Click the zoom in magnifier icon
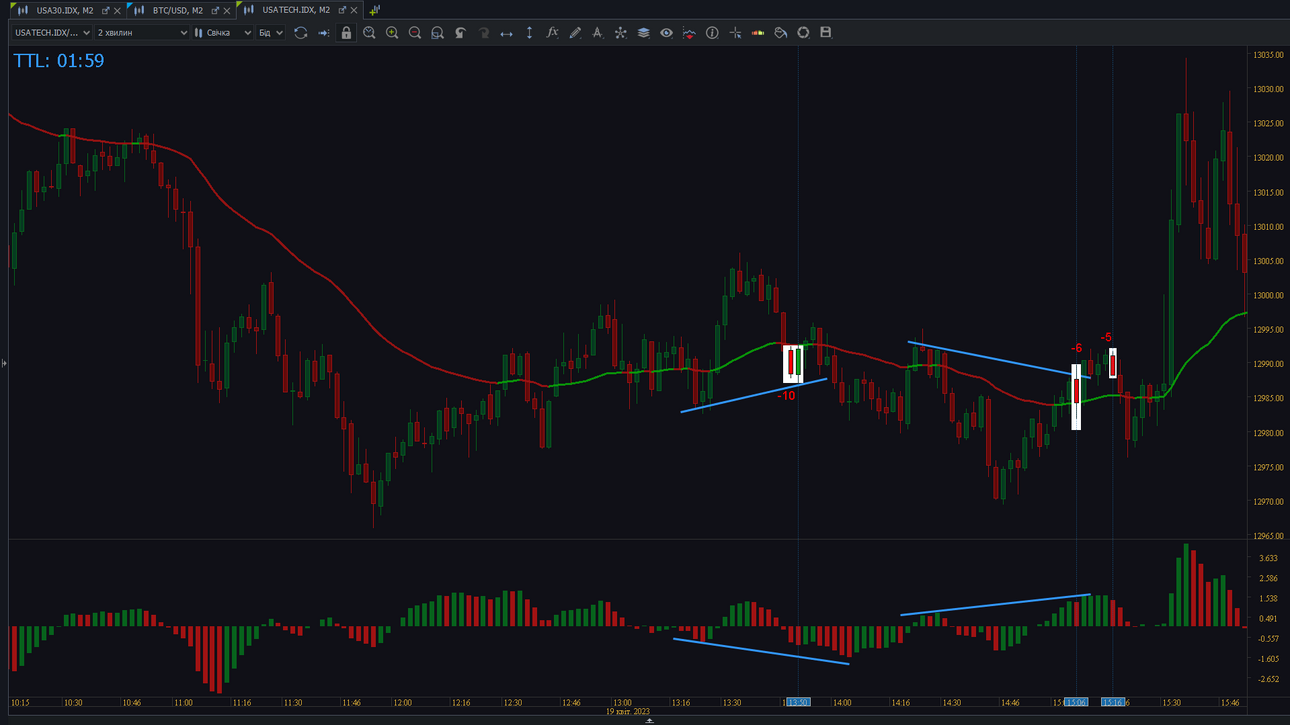Viewport: 1290px width, 725px height. 392,33
